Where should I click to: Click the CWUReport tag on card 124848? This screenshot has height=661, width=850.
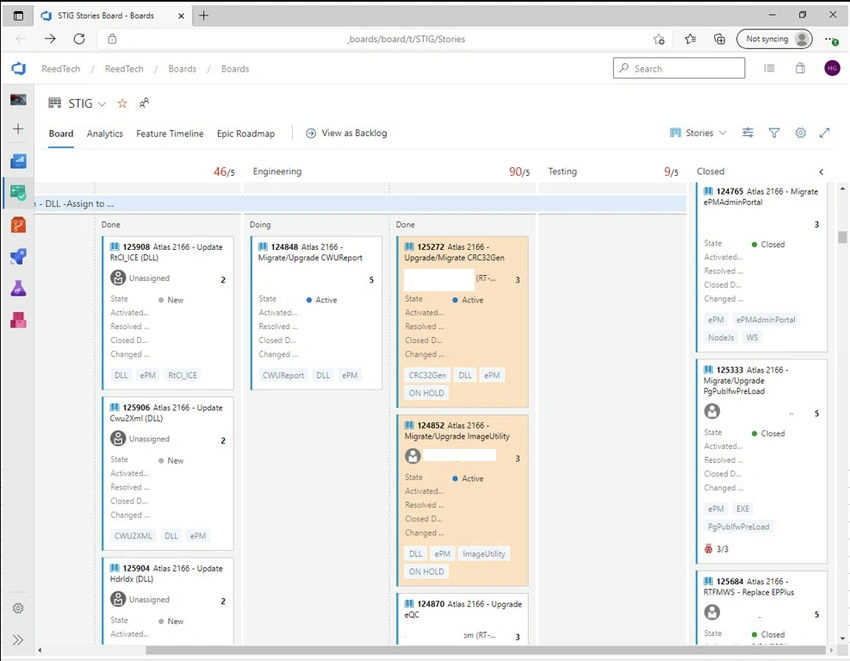tap(283, 375)
